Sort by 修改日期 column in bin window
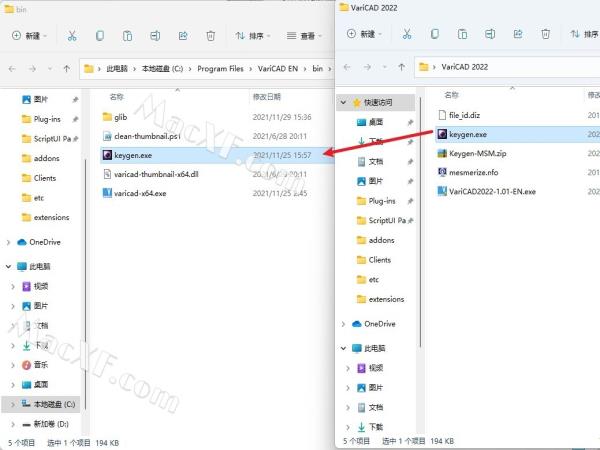This screenshot has width=600, height=450. click(x=267, y=97)
